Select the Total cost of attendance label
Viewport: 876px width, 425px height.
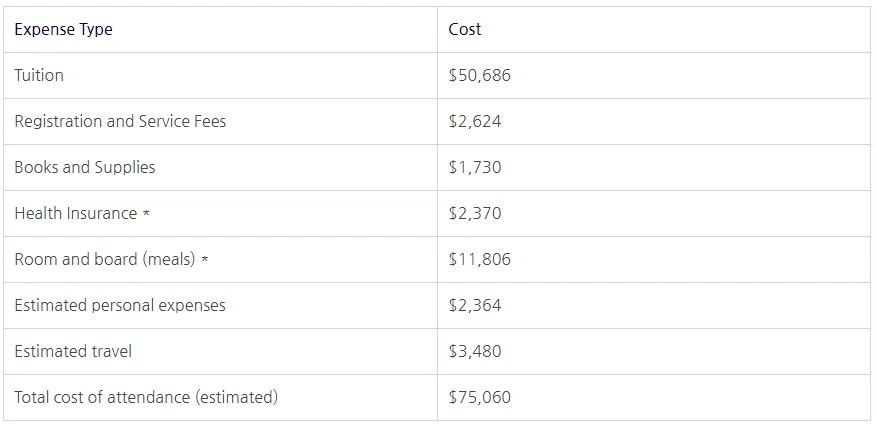[146, 398]
